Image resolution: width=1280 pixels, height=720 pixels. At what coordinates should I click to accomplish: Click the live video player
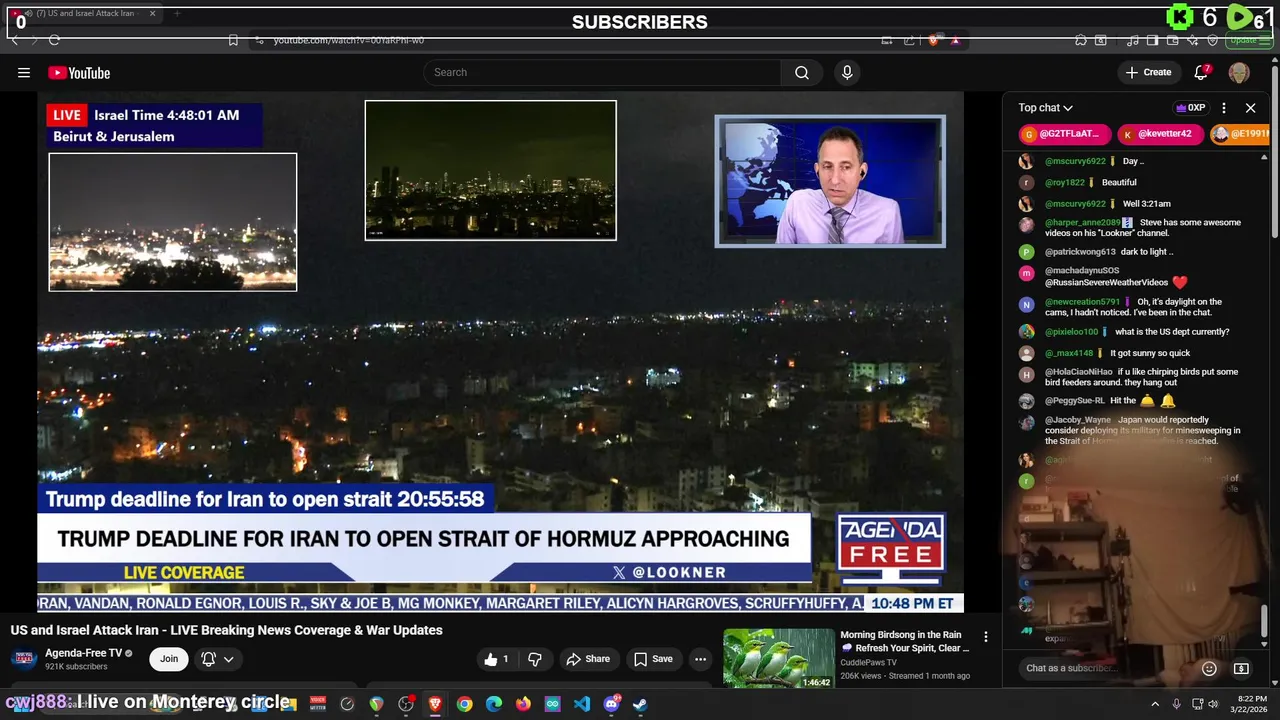pyautogui.click(x=500, y=351)
